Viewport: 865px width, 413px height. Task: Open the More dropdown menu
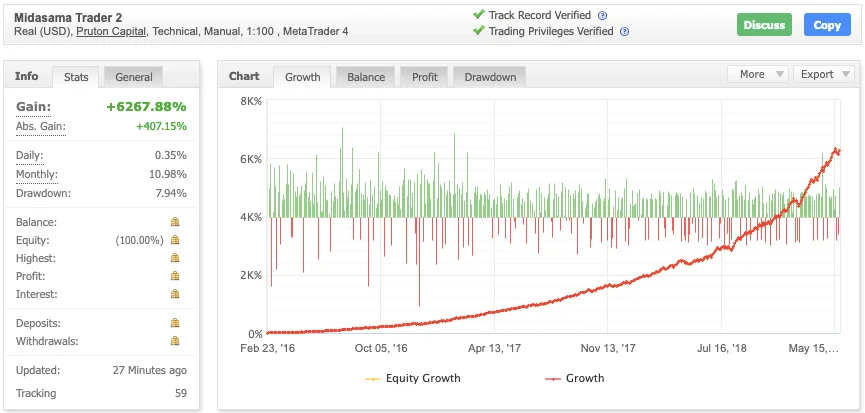pyautogui.click(x=758, y=74)
